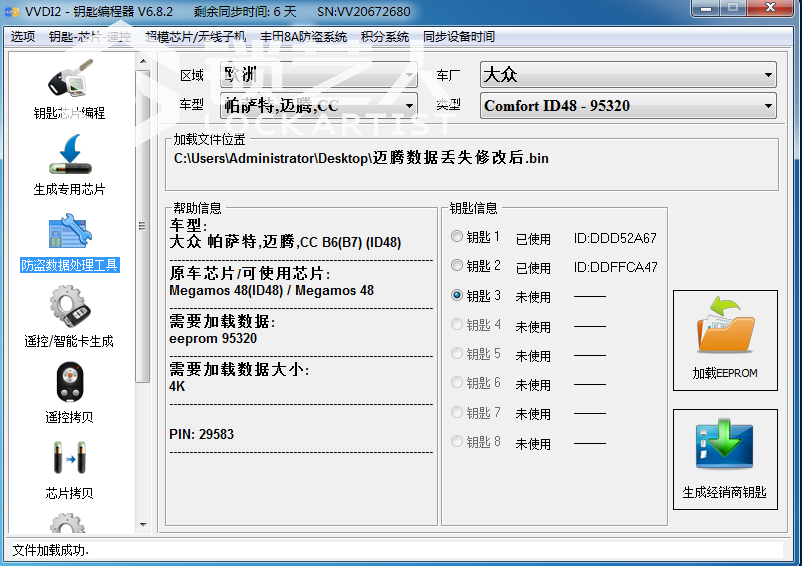Open the 积分系统 points system menu
Screen dimensions: 802x566
point(385,37)
